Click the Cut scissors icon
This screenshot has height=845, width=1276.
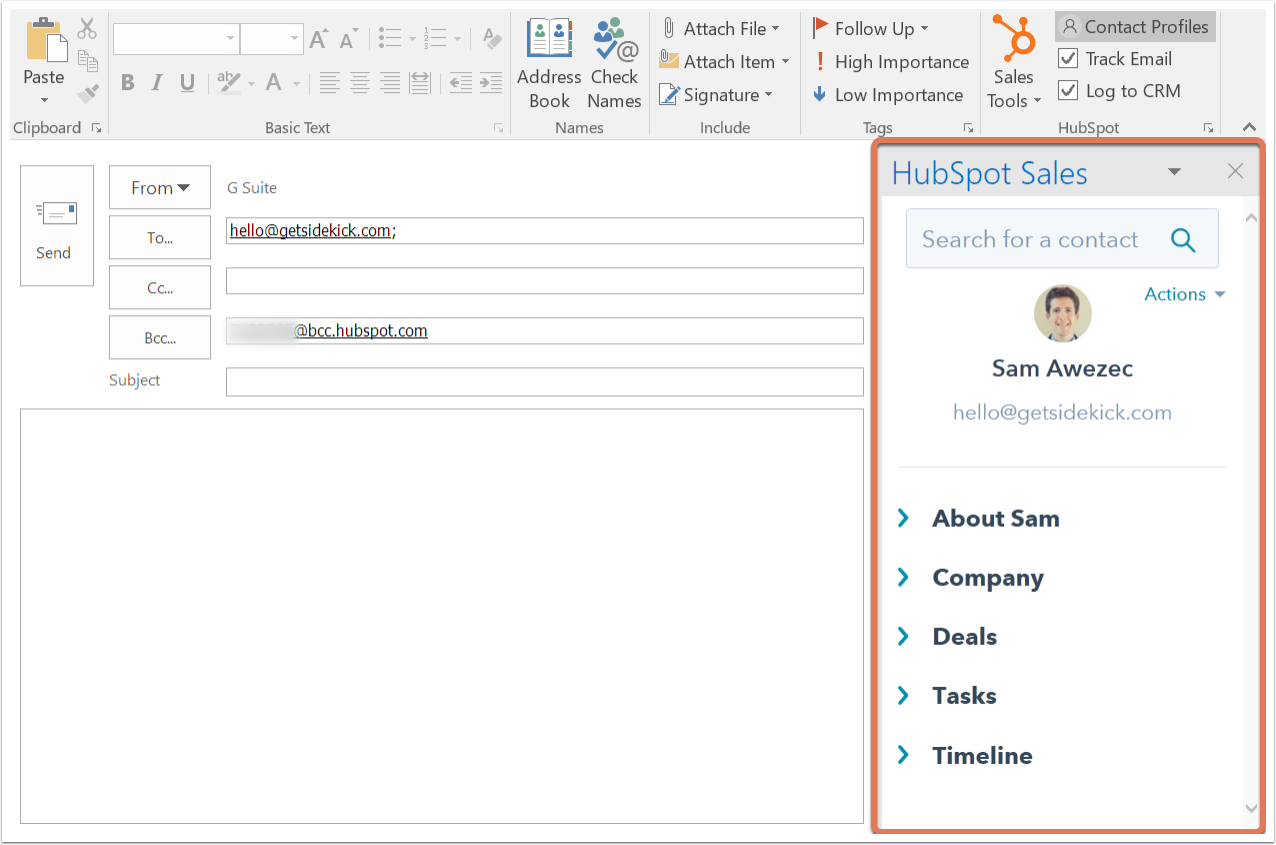pyautogui.click(x=87, y=28)
